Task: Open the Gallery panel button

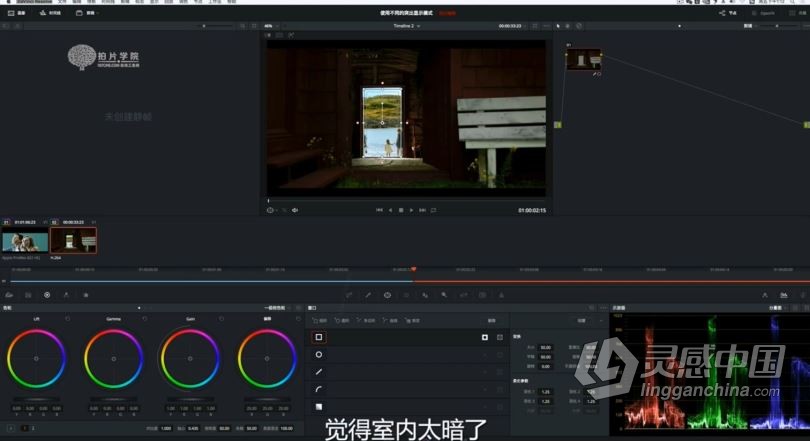Action: [x=17, y=13]
